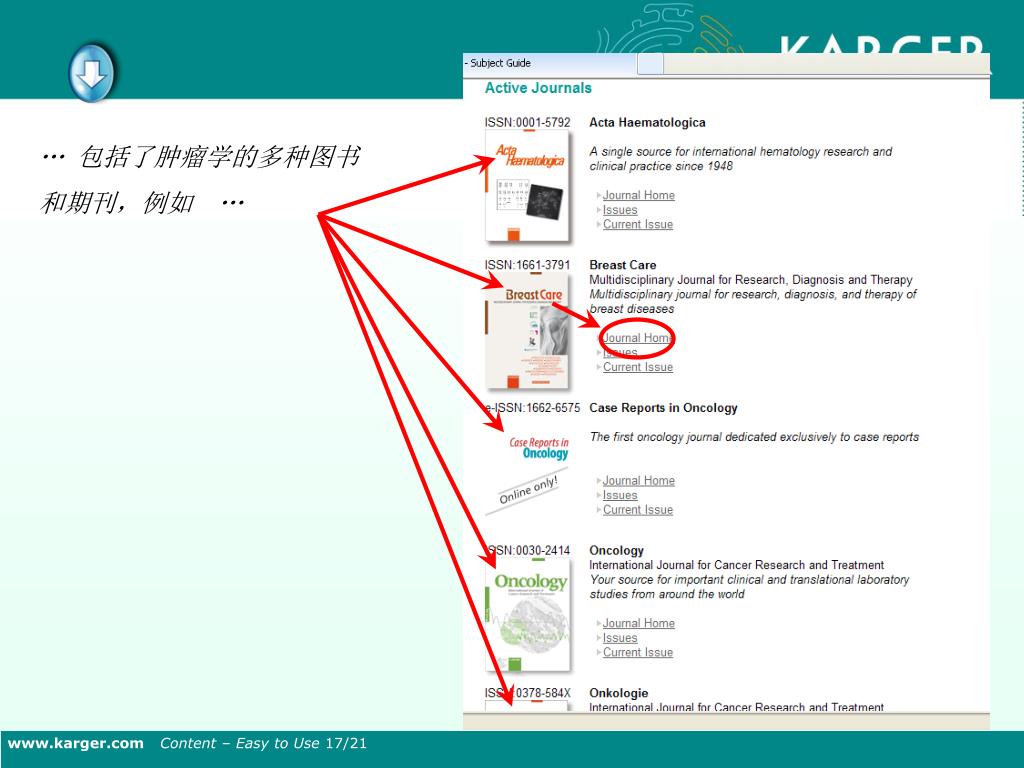1024x768 pixels.
Task: Click the Oncology cover thumbnail
Action: [528, 615]
